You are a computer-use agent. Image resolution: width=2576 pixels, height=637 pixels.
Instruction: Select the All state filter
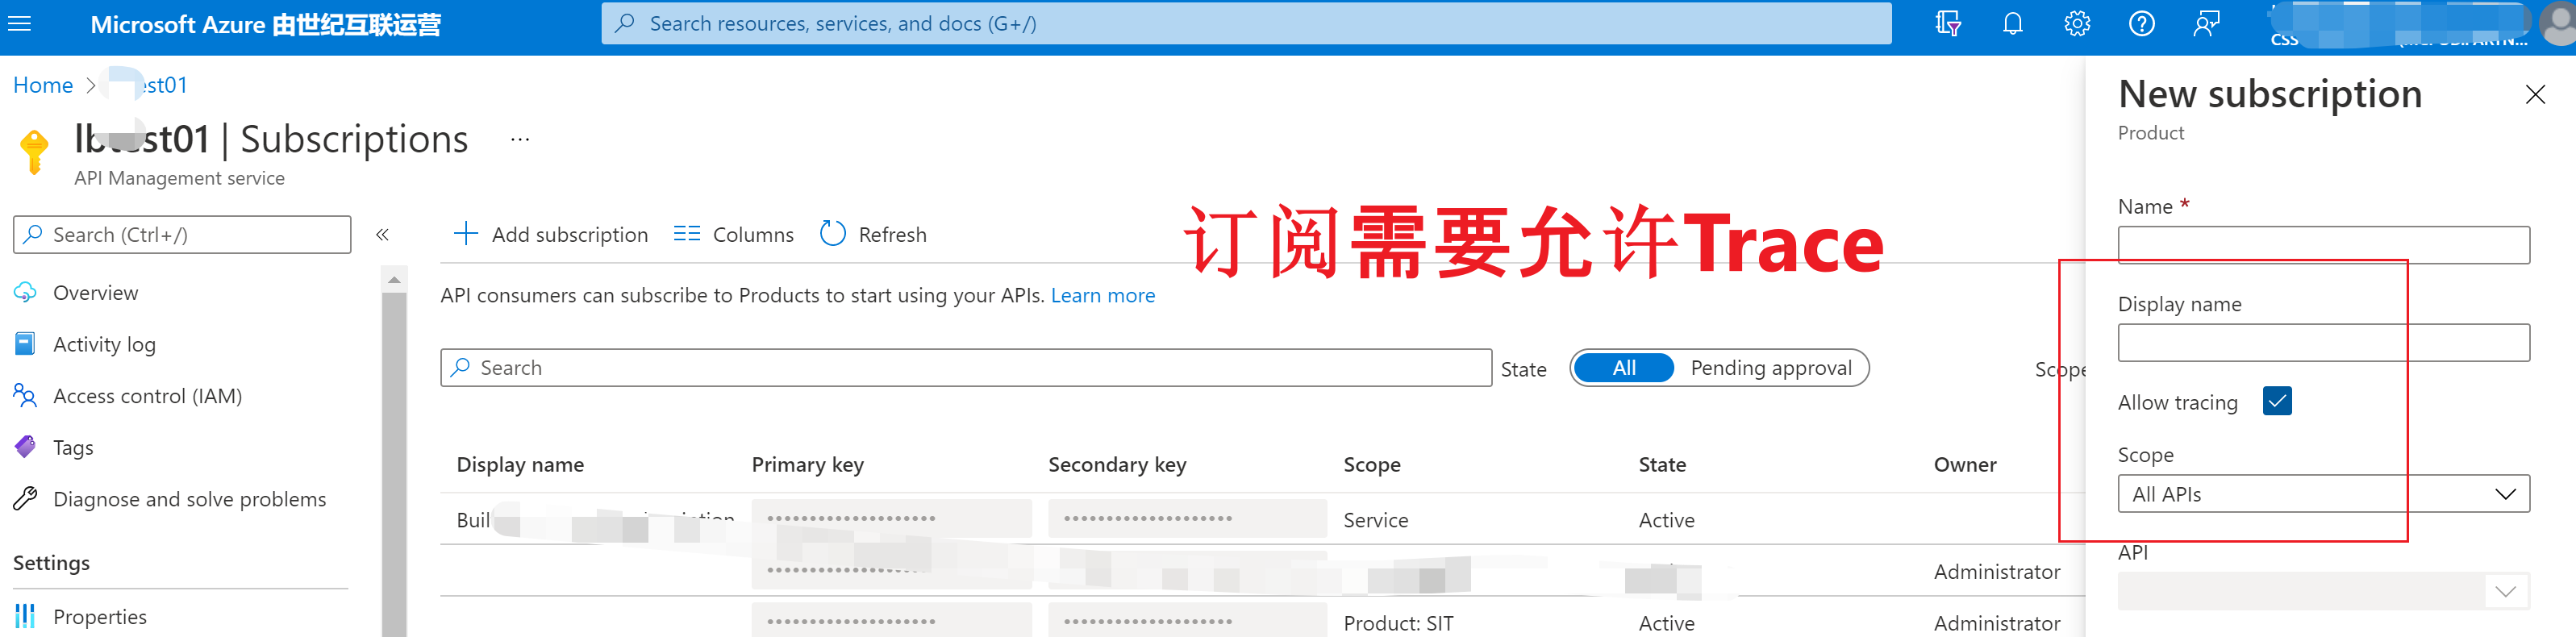(x=1623, y=368)
